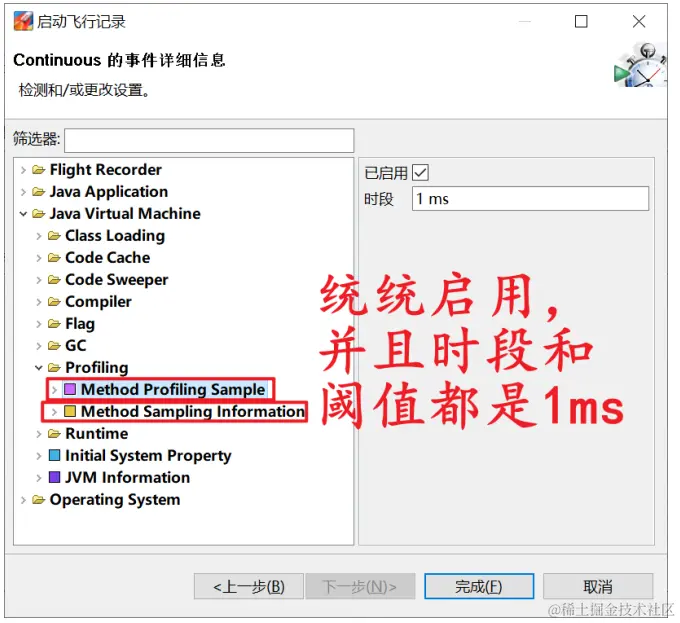Click the 完成(F) finish button

(479, 586)
